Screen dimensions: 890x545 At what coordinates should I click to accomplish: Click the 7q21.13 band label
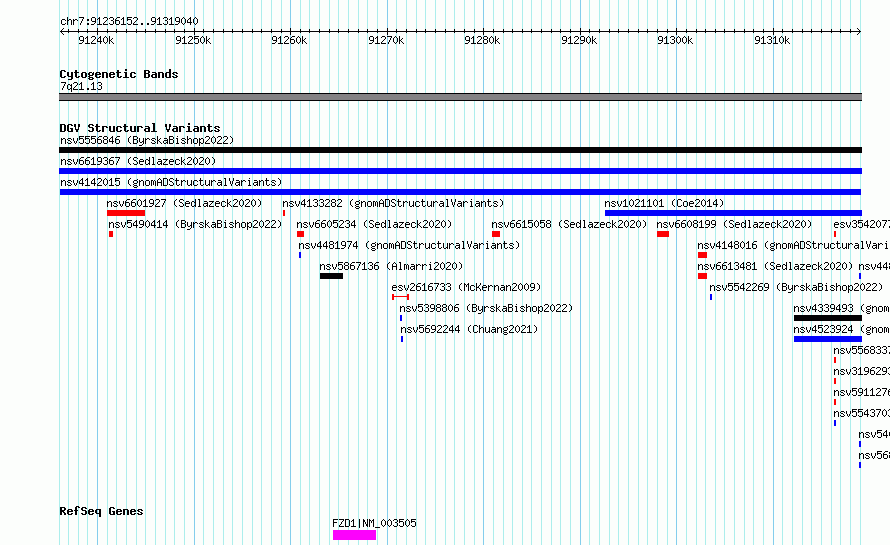click(81, 86)
